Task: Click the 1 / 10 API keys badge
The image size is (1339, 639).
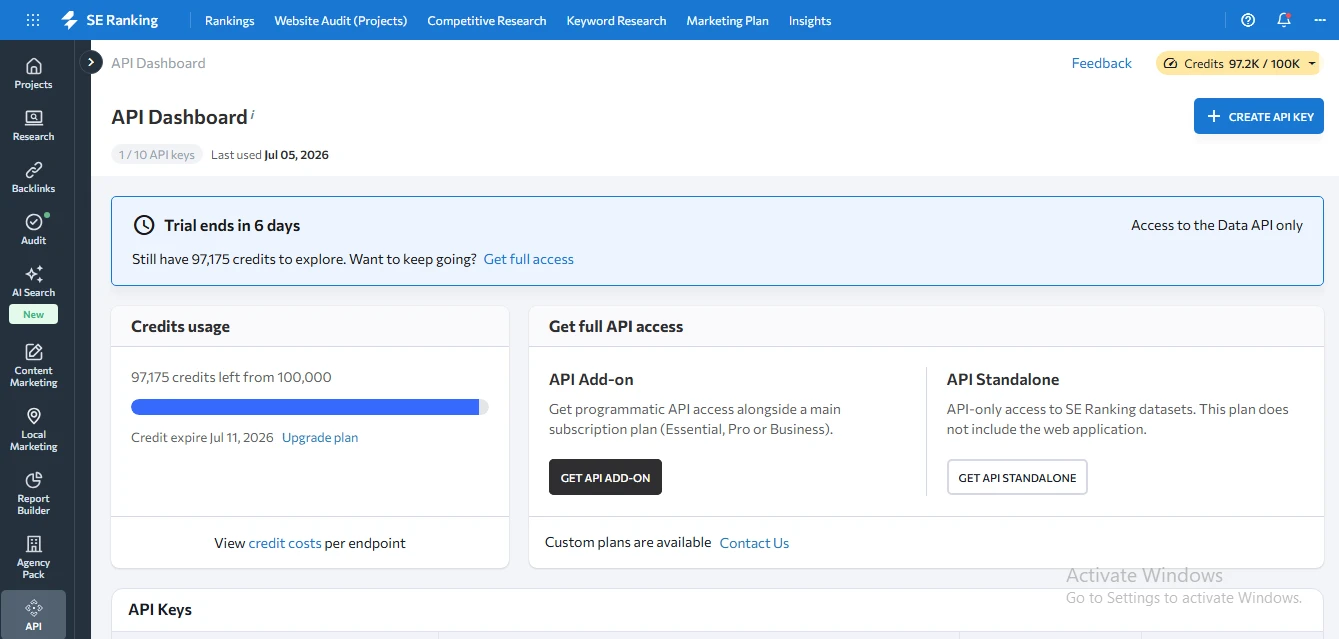Action: (x=157, y=155)
